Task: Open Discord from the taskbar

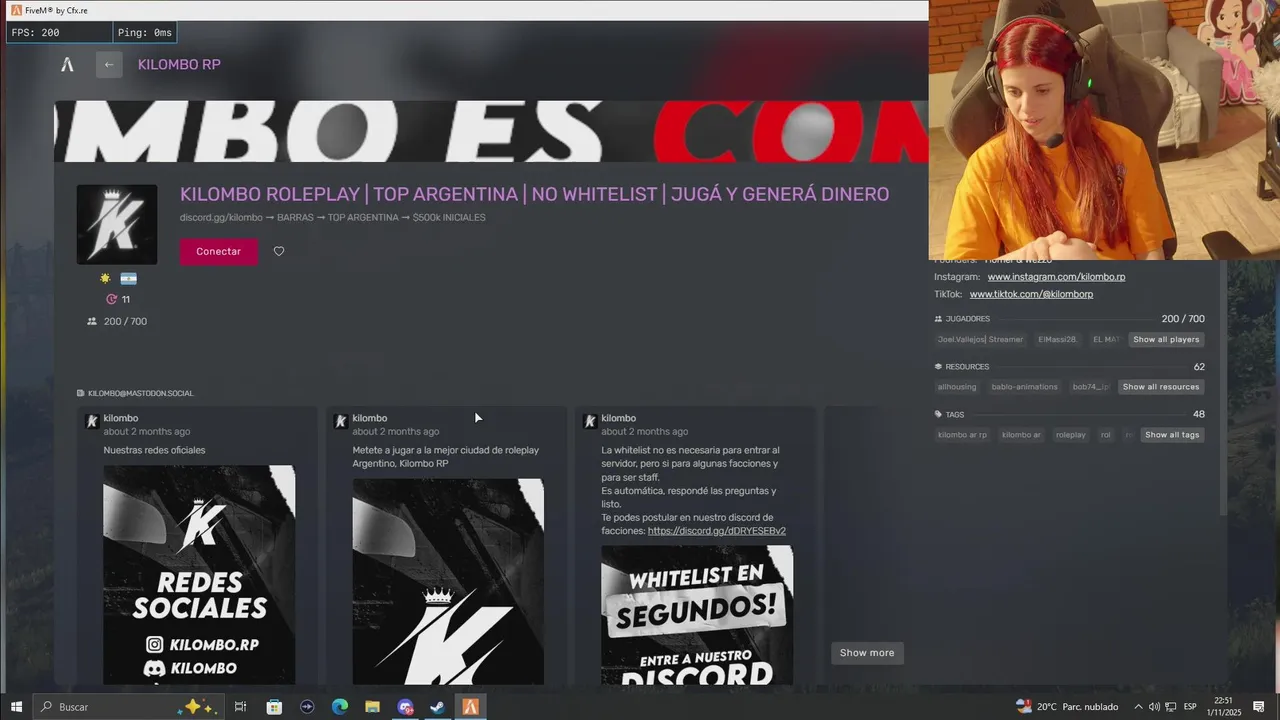Action: 405,707
